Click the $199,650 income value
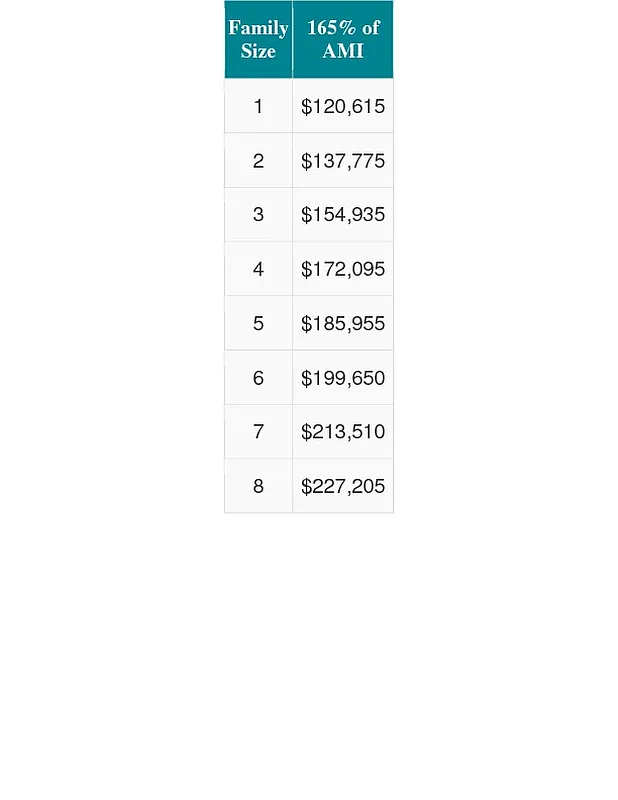 click(x=343, y=378)
